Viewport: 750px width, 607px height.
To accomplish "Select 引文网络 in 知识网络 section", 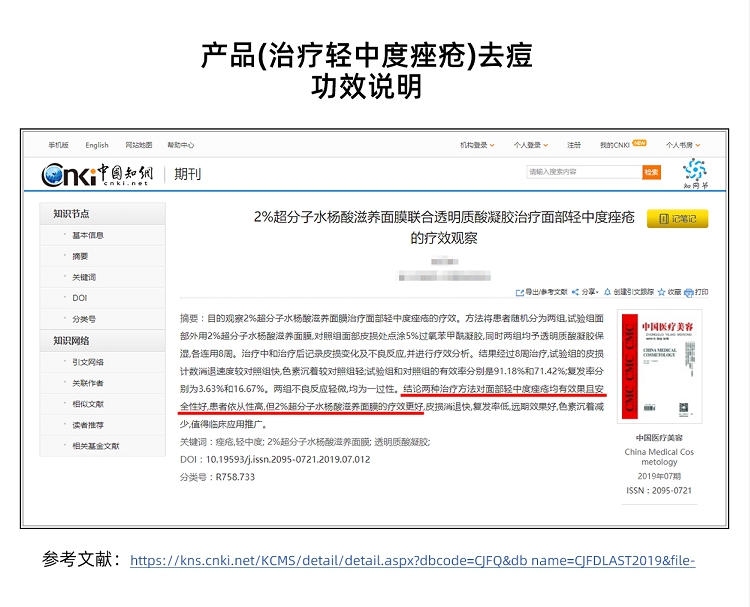I will coord(87,362).
